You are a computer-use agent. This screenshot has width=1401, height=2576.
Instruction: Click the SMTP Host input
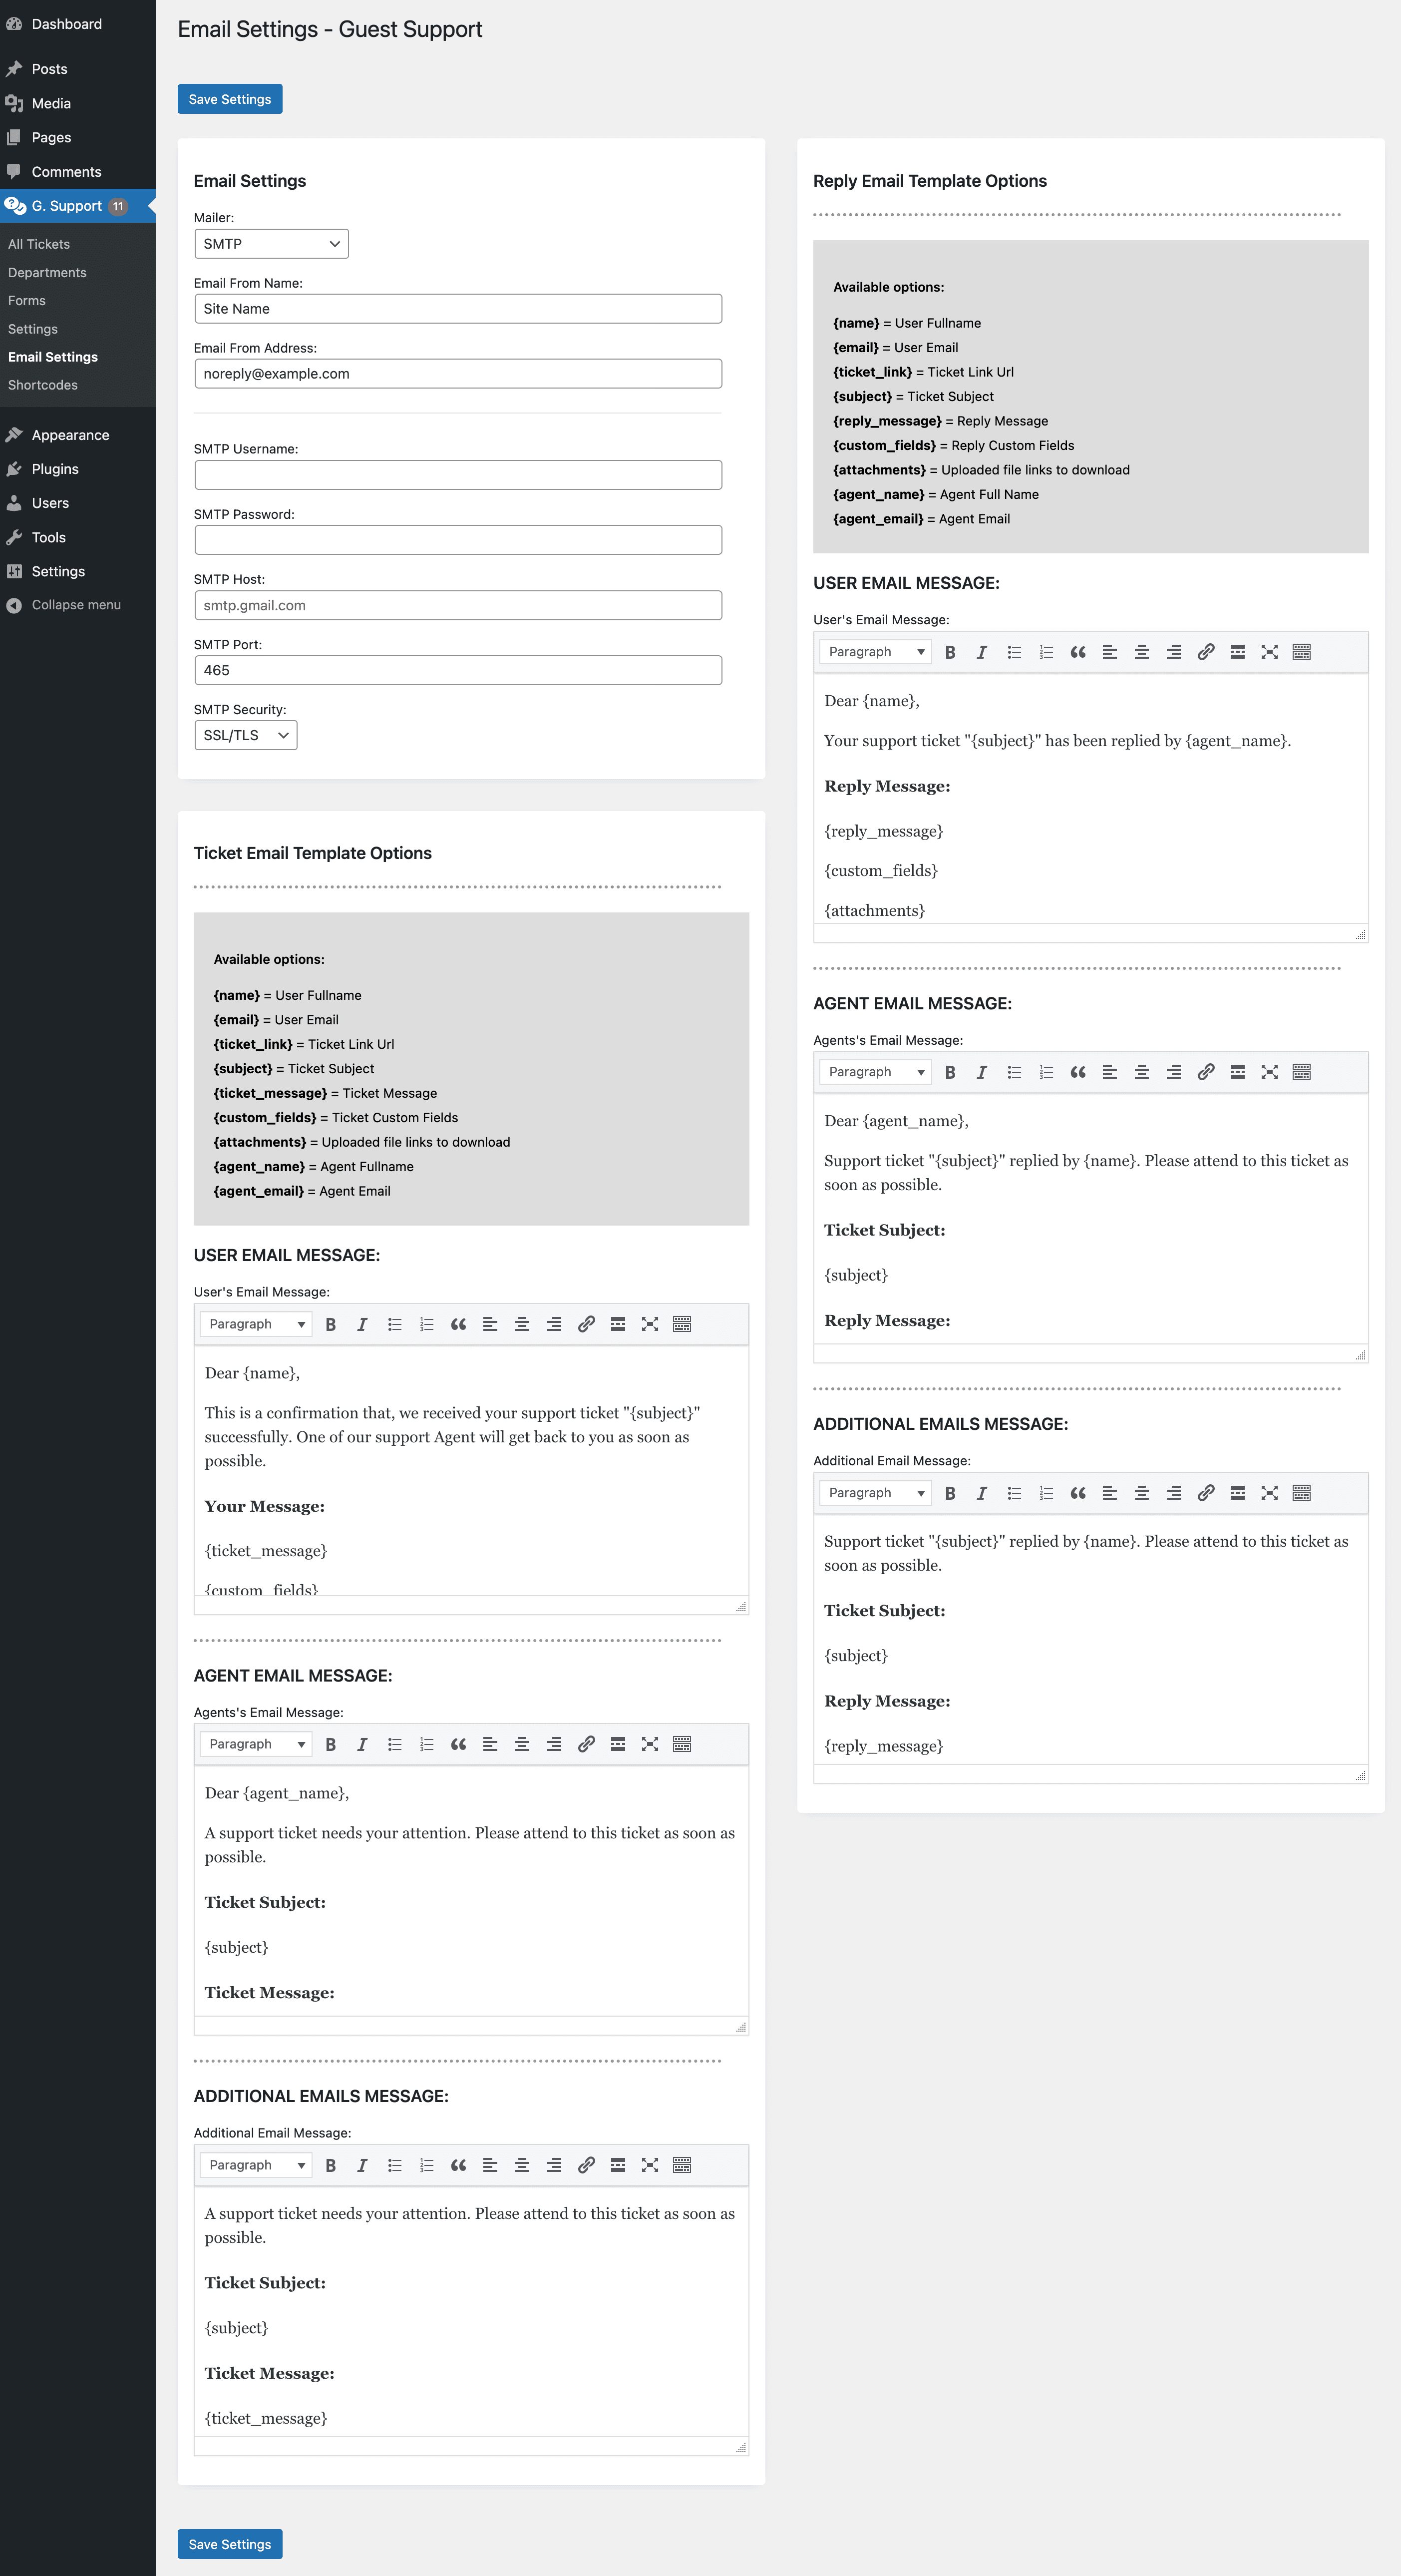pos(458,605)
